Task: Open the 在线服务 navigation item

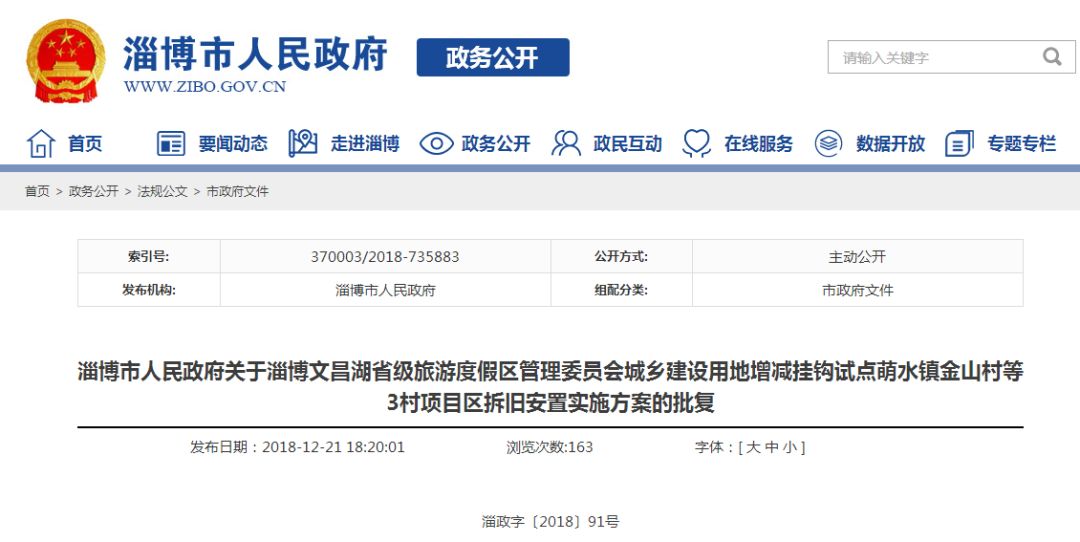Action: pyautogui.click(x=758, y=143)
